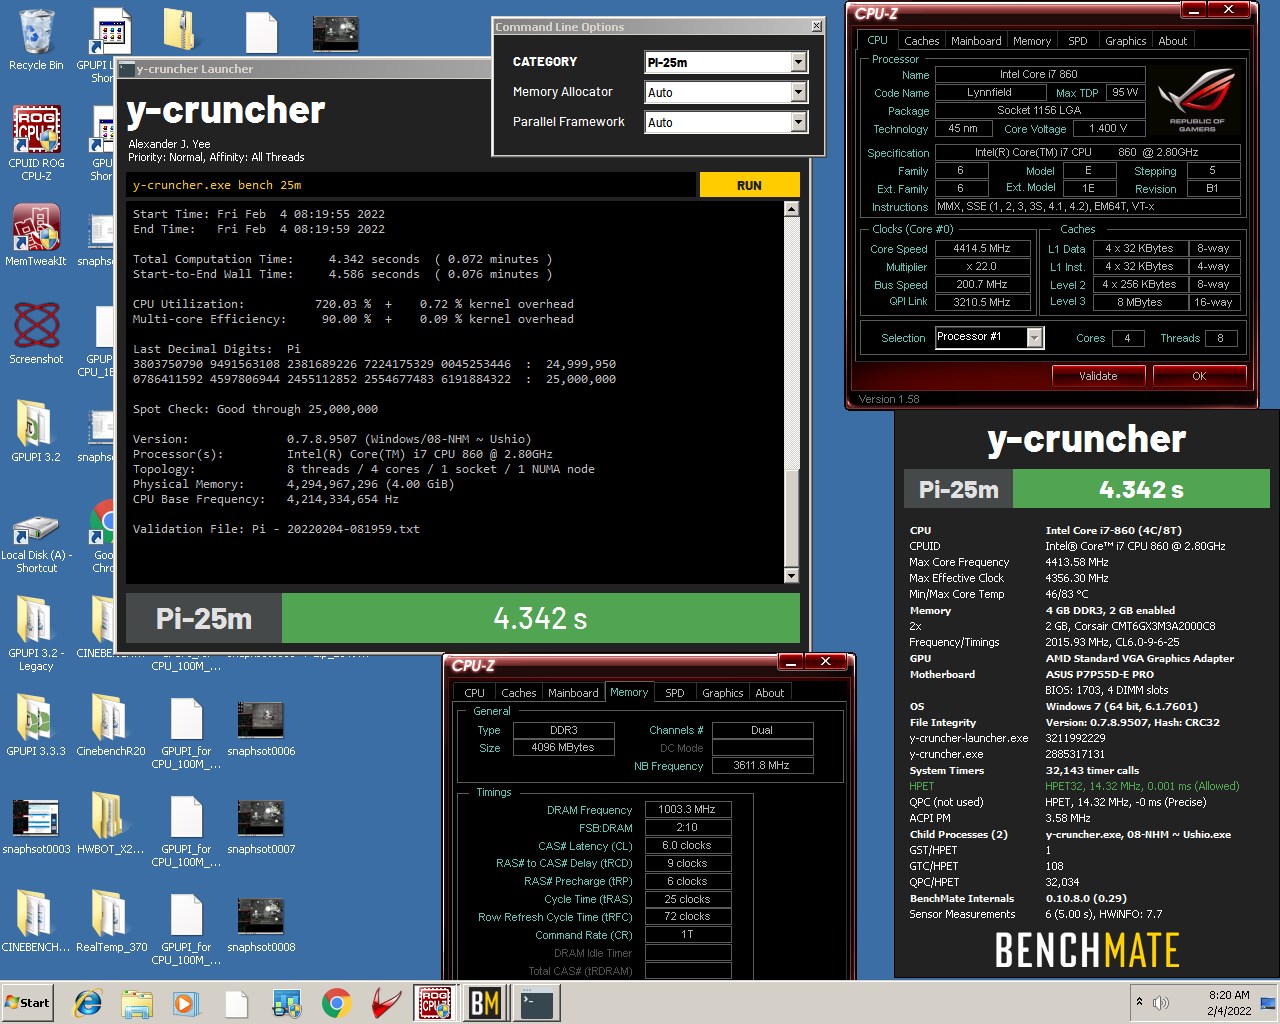Click the BenchMate BM taskbar icon
1280x1024 pixels.
(x=485, y=1003)
